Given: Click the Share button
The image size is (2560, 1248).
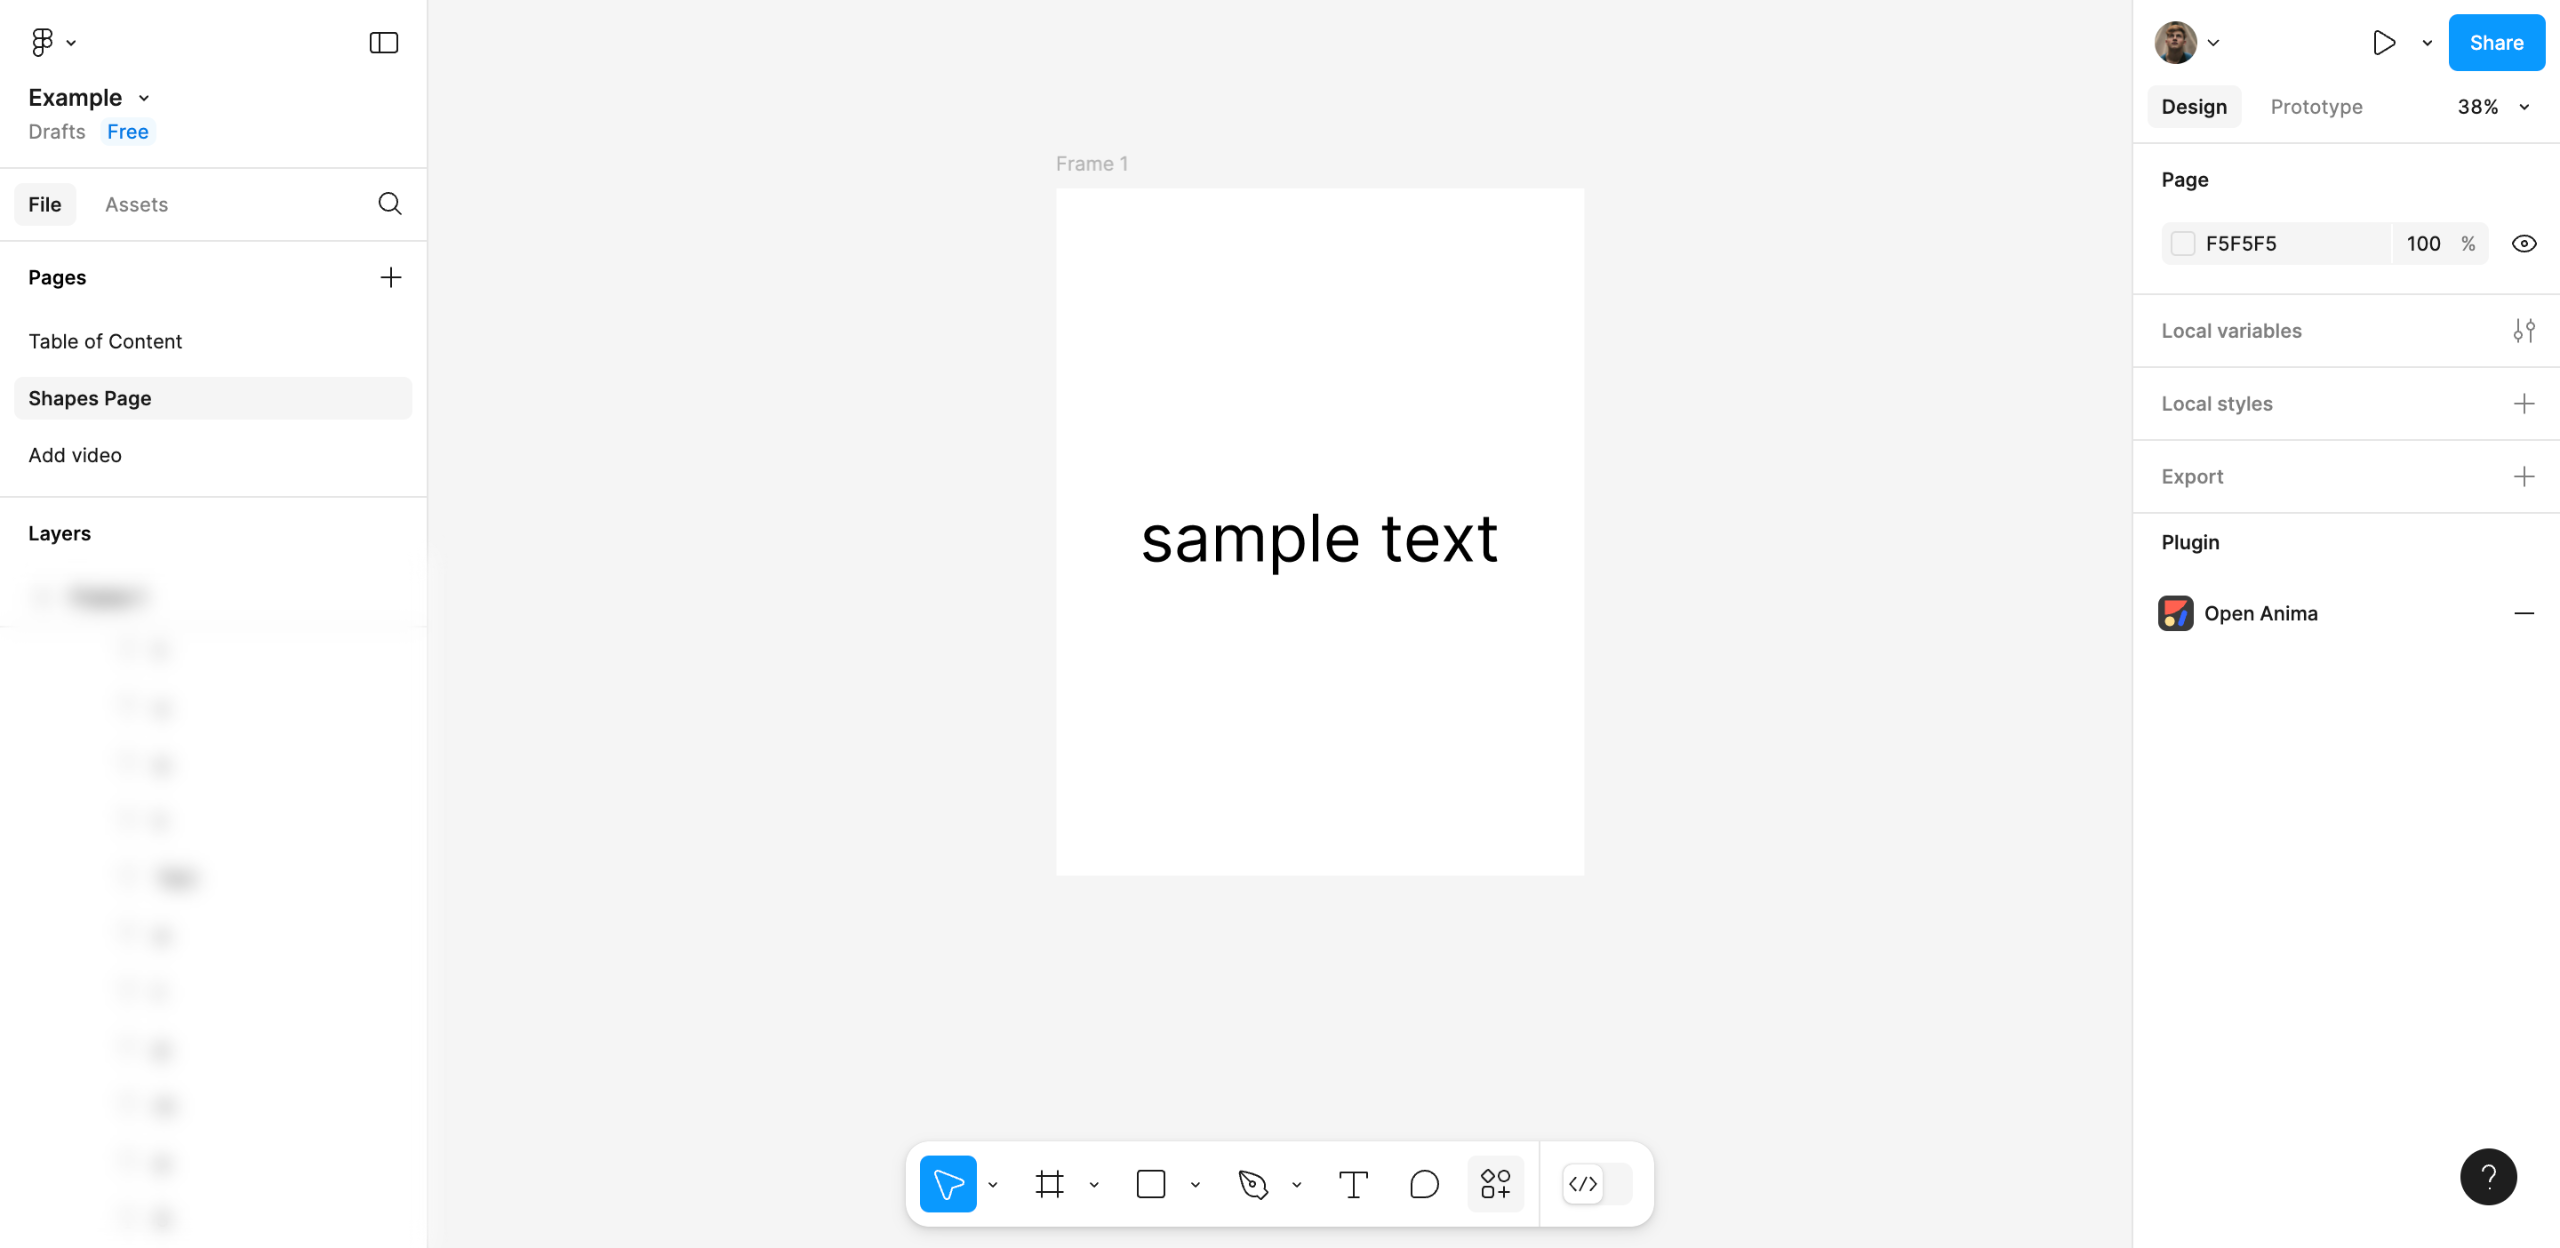Looking at the screenshot, I should [x=2496, y=42].
